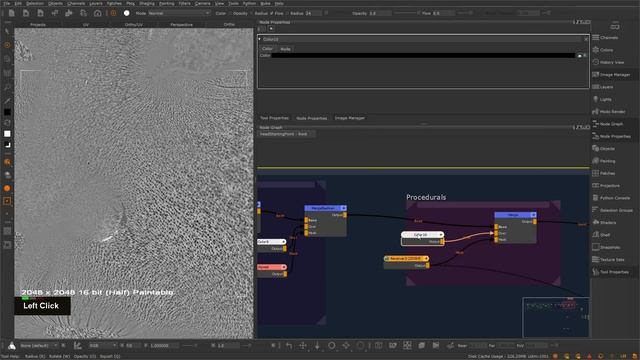Click the Procedurals backdrop title
Screen dimensions: 640x360
[x=426, y=197]
